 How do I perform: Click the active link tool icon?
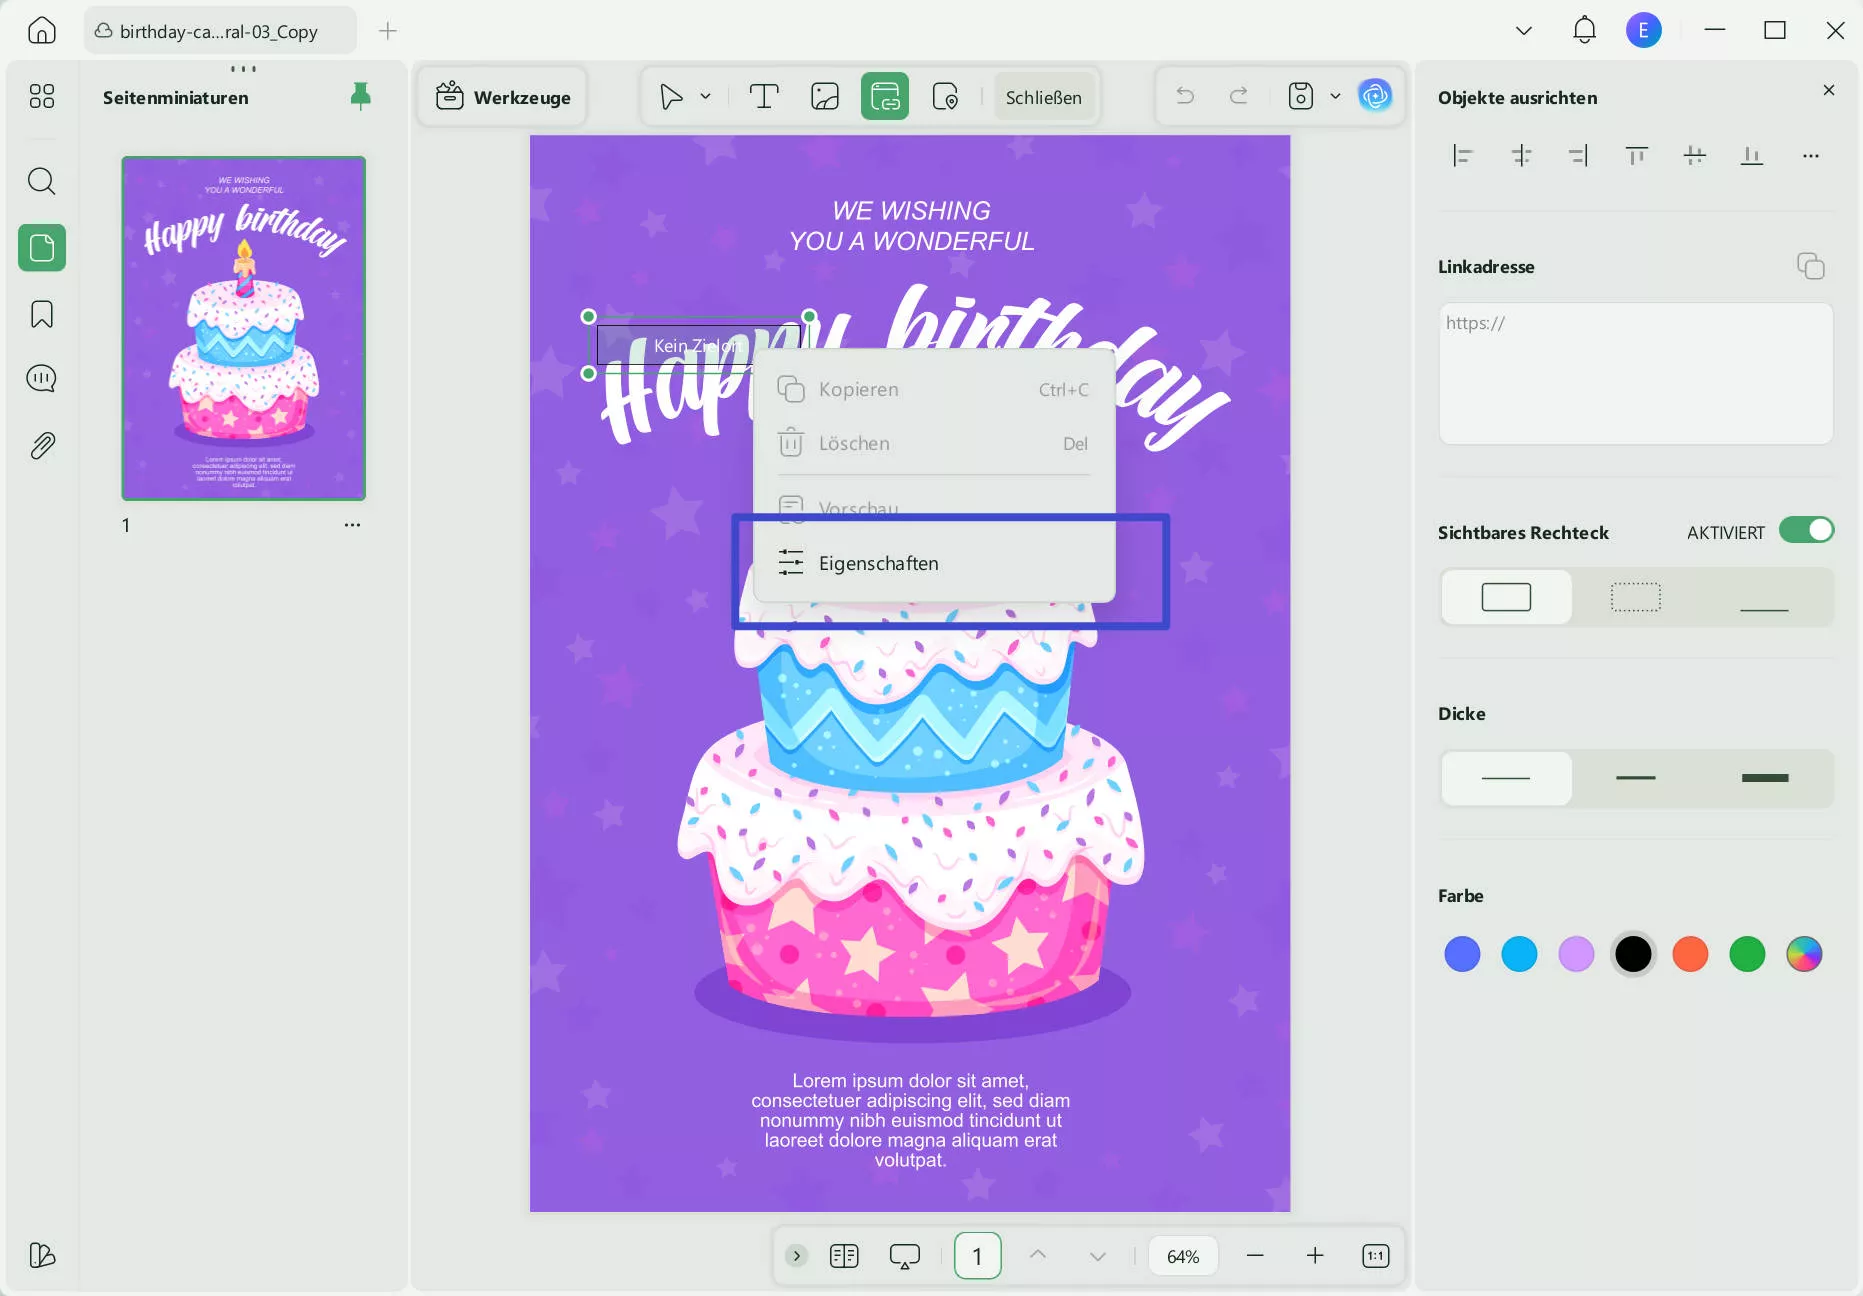click(x=885, y=97)
